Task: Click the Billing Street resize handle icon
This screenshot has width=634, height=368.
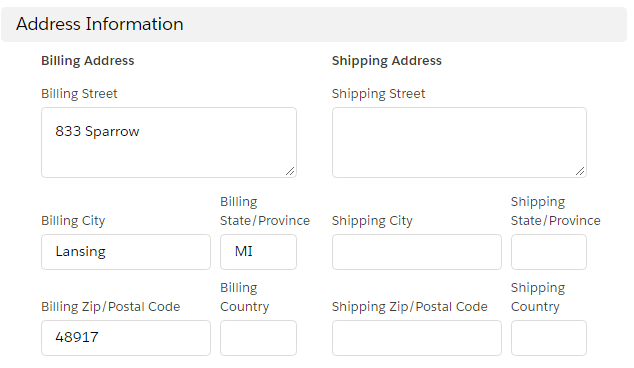Action: (x=290, y=171)
